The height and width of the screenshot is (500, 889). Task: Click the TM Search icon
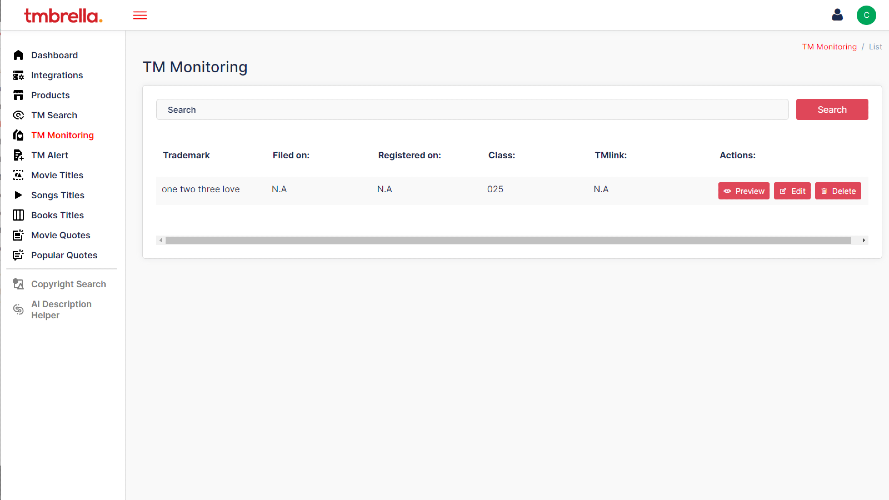pyautogui.click(x=18, y=115)
